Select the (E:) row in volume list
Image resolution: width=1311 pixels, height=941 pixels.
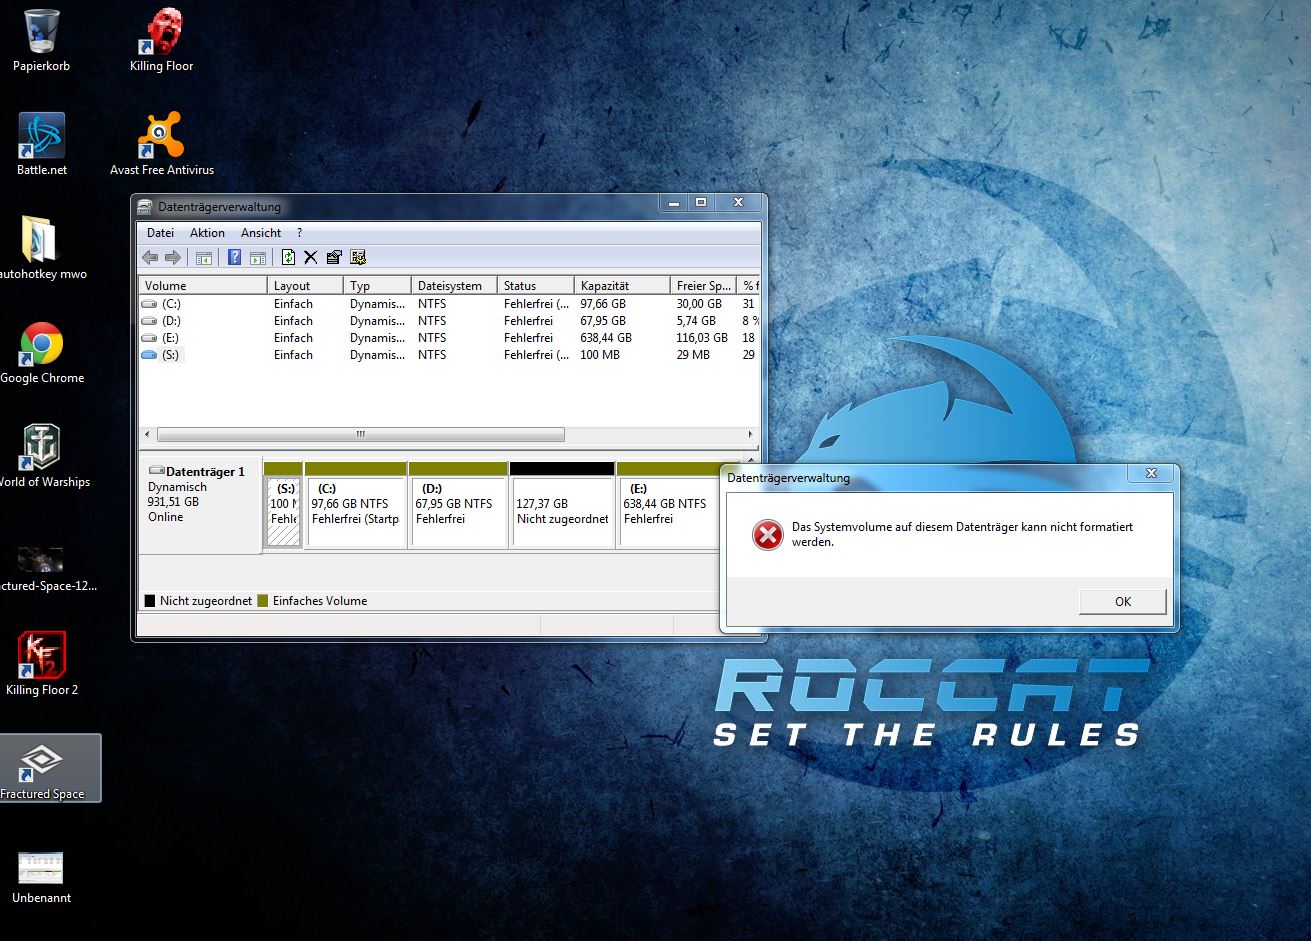pyautogui.click(x=449, y=338)
